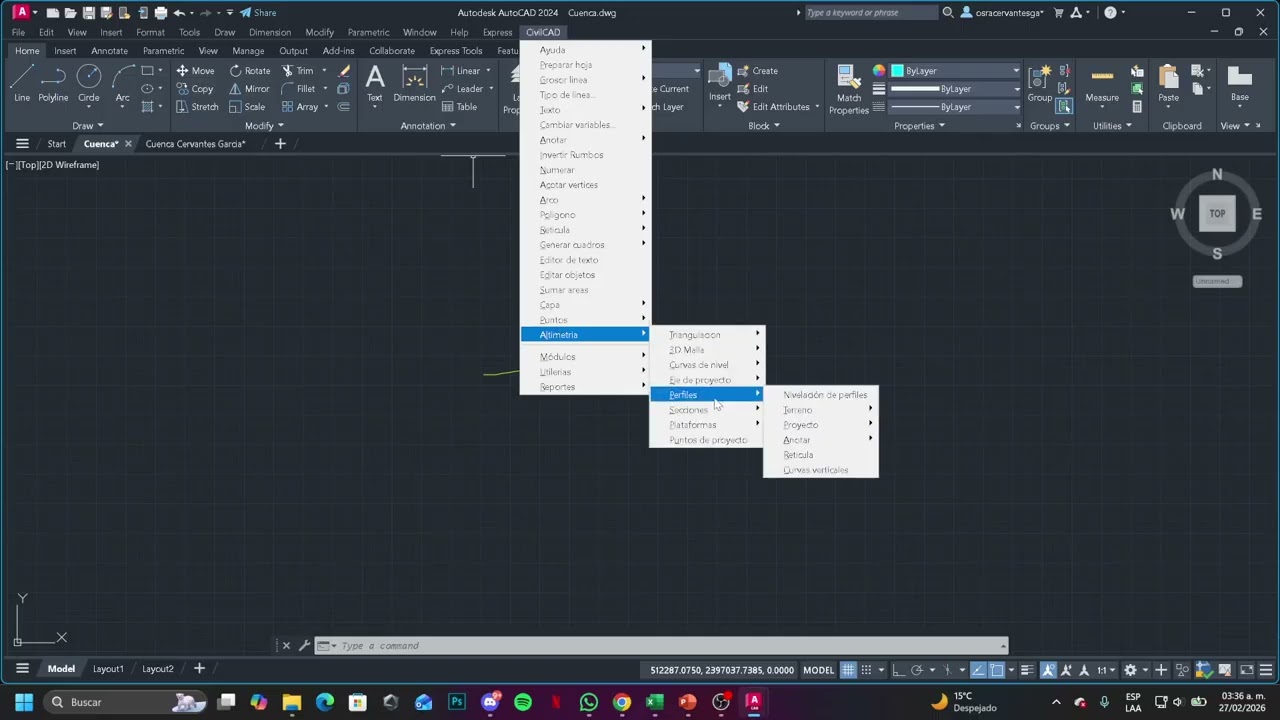This screenshot has height=720, width=1280.
Task: Toggle snap mode in status bar
Action: 867,670
